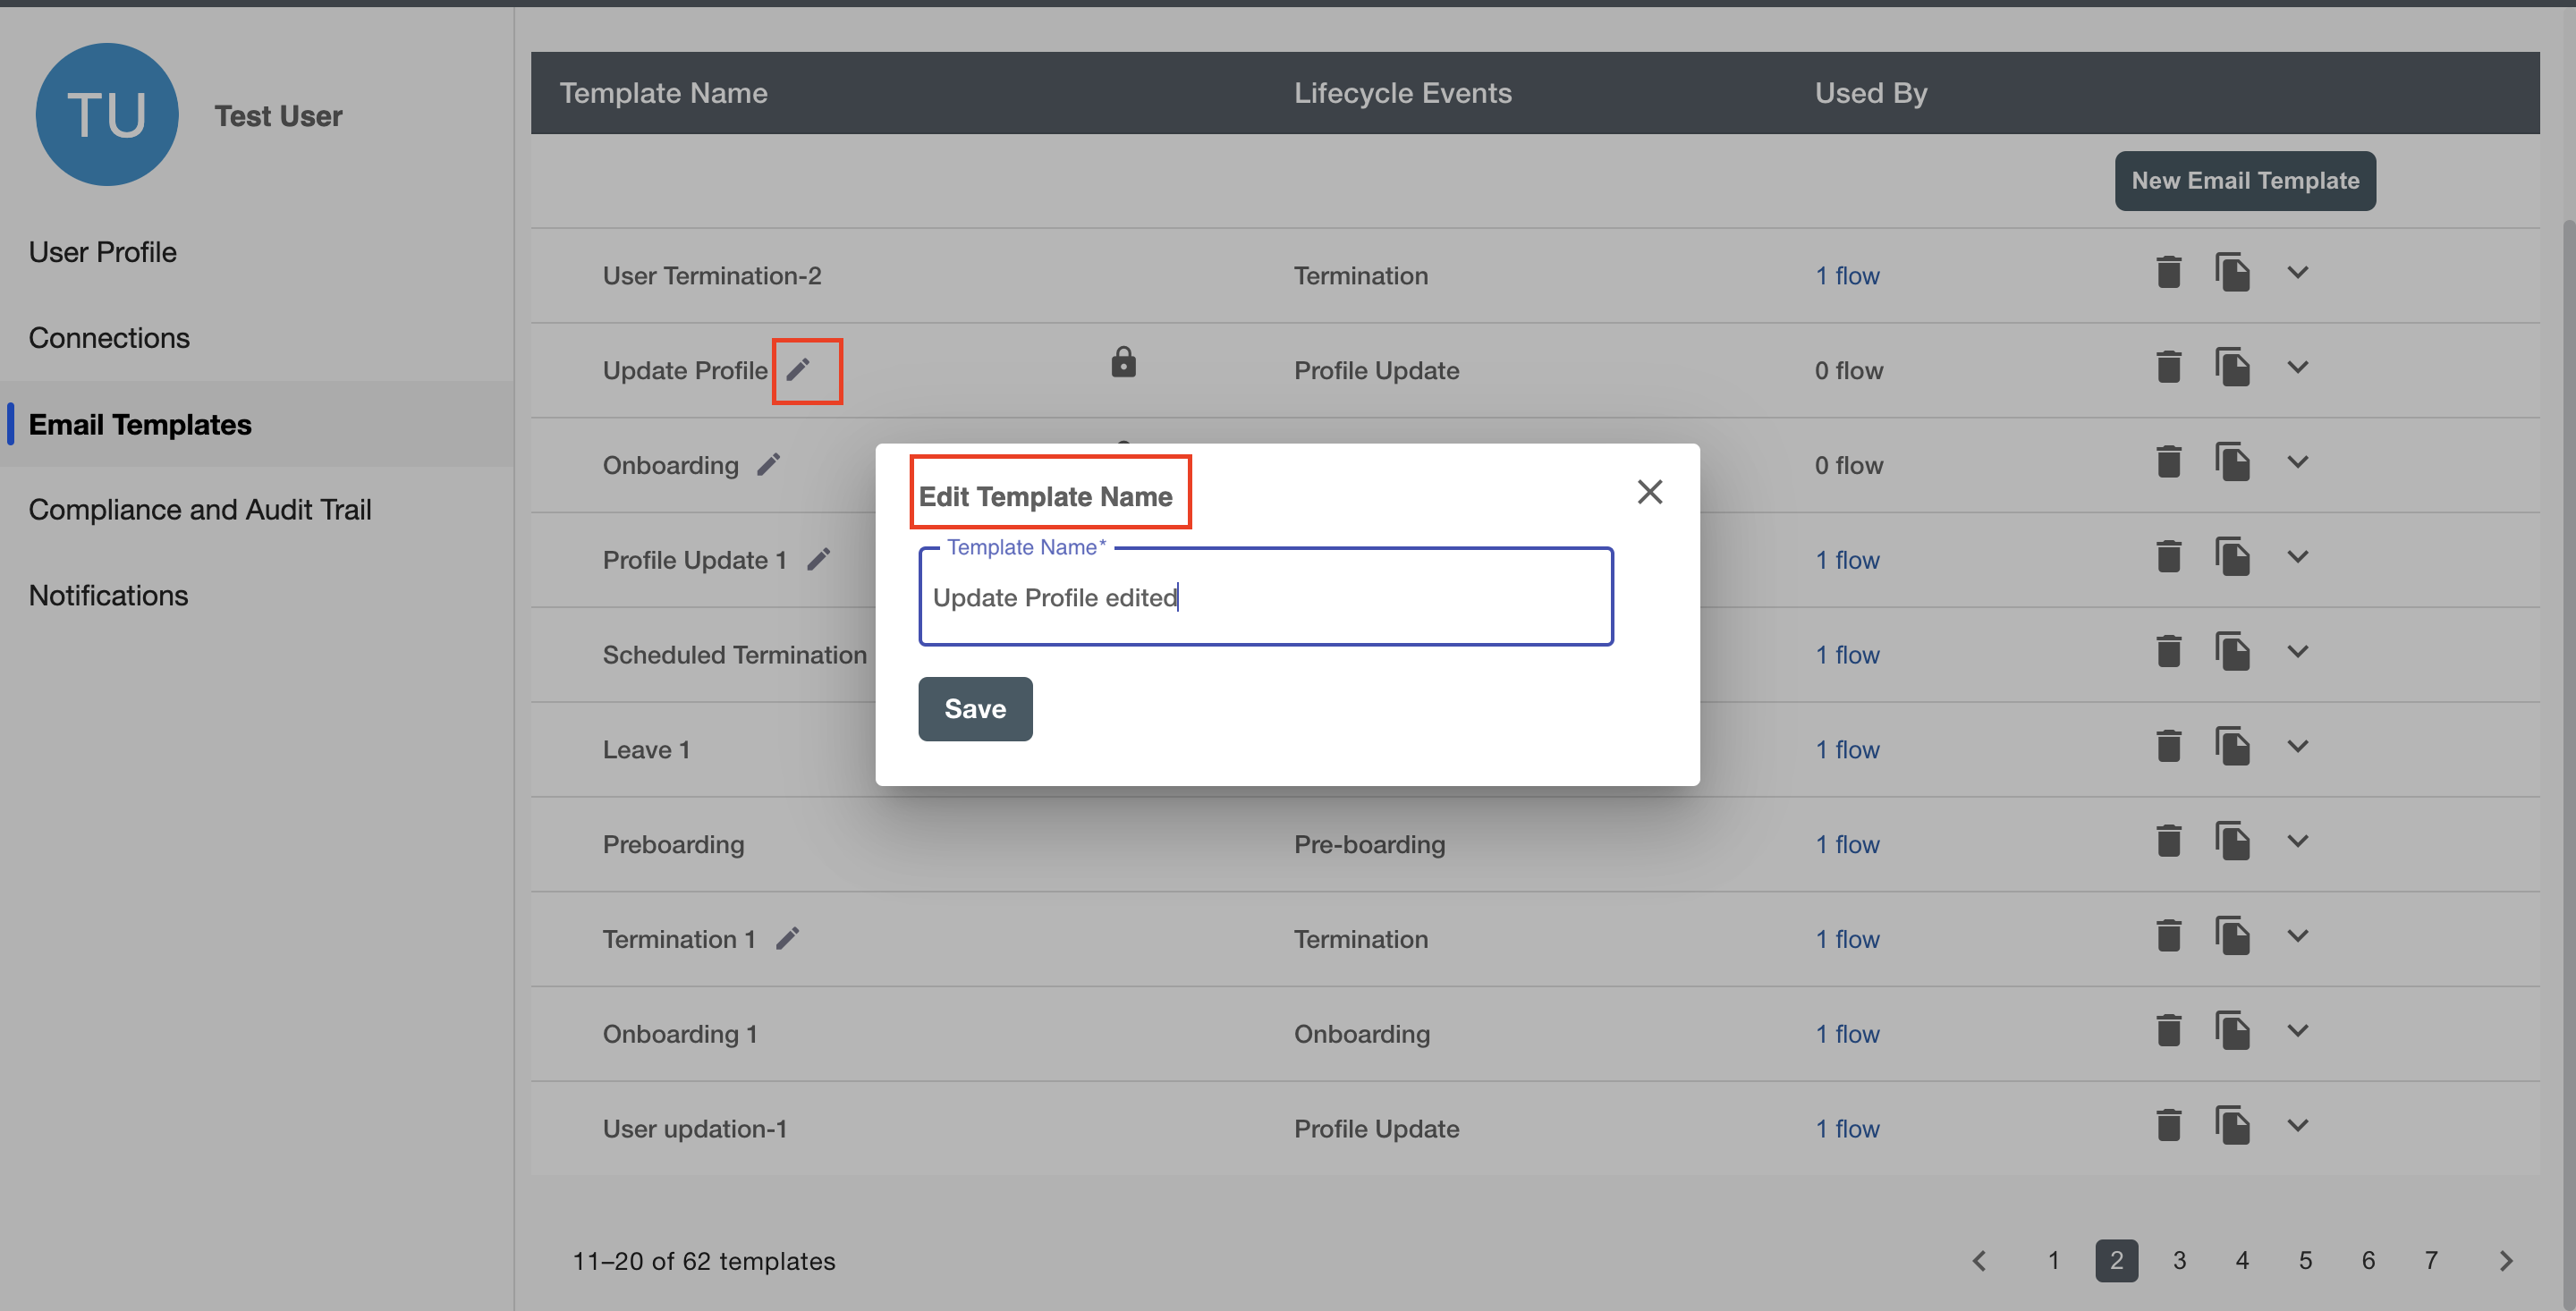Sort by Template Name column header
This screenshot has width=2576, height=1311.
[663, 93]
